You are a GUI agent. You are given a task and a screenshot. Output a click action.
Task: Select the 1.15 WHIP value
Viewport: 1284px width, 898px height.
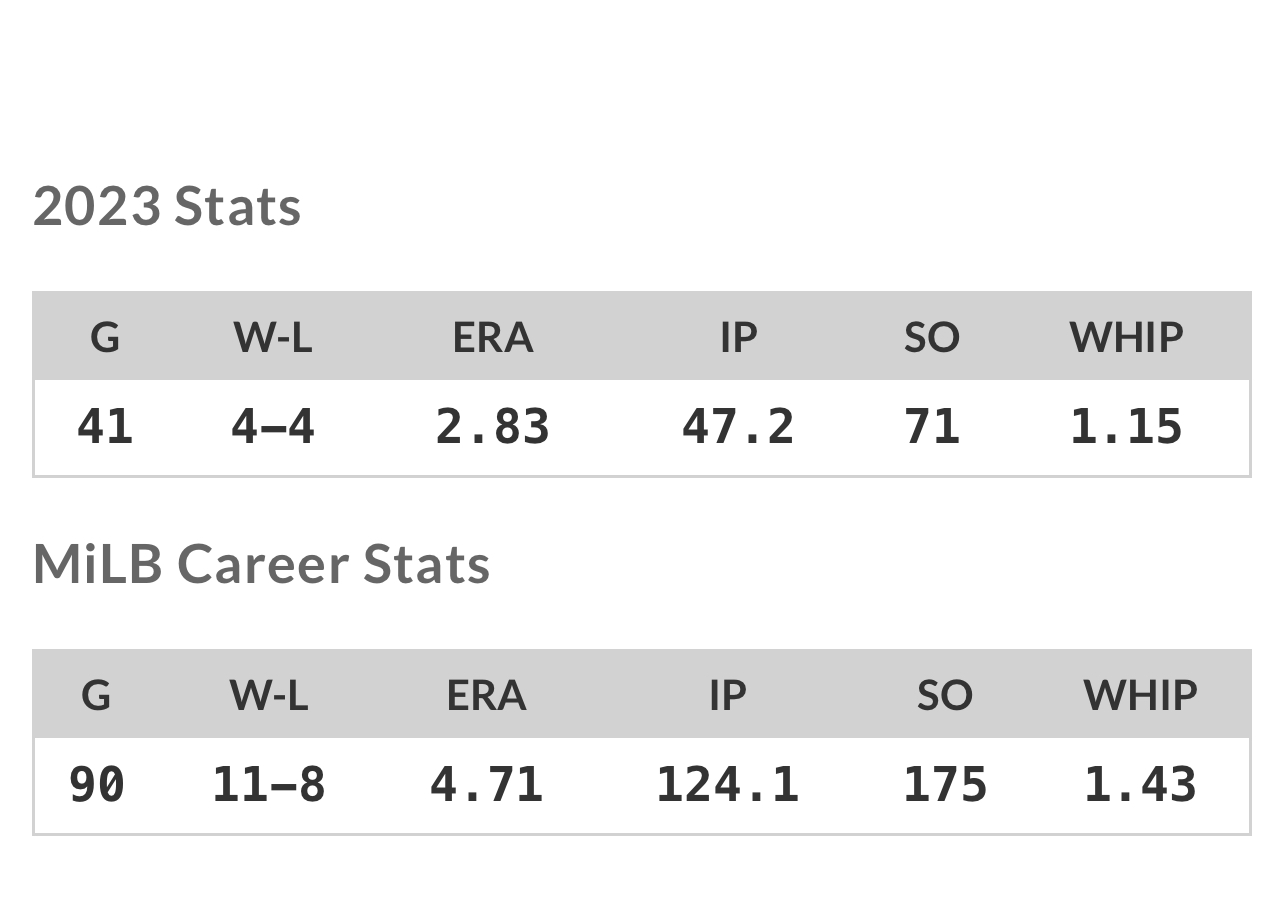(x=1126, y=427)
